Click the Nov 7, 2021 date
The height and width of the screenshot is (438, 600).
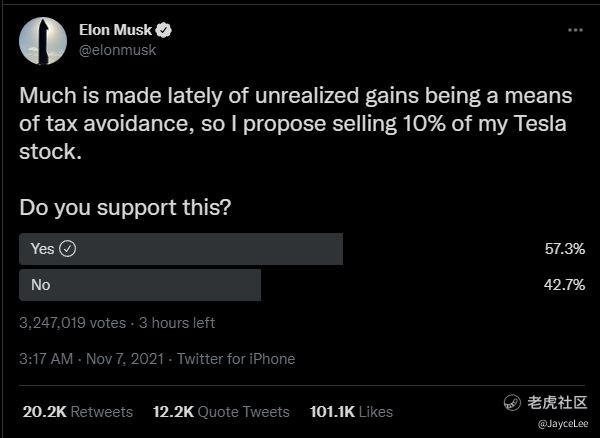tap(125, 359)
